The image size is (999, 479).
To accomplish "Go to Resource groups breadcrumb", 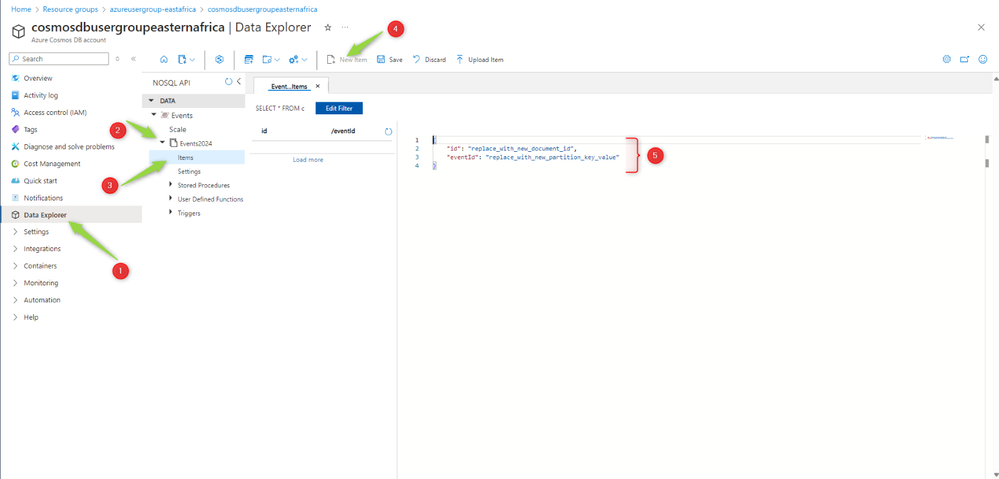I will tap(70, 10).
